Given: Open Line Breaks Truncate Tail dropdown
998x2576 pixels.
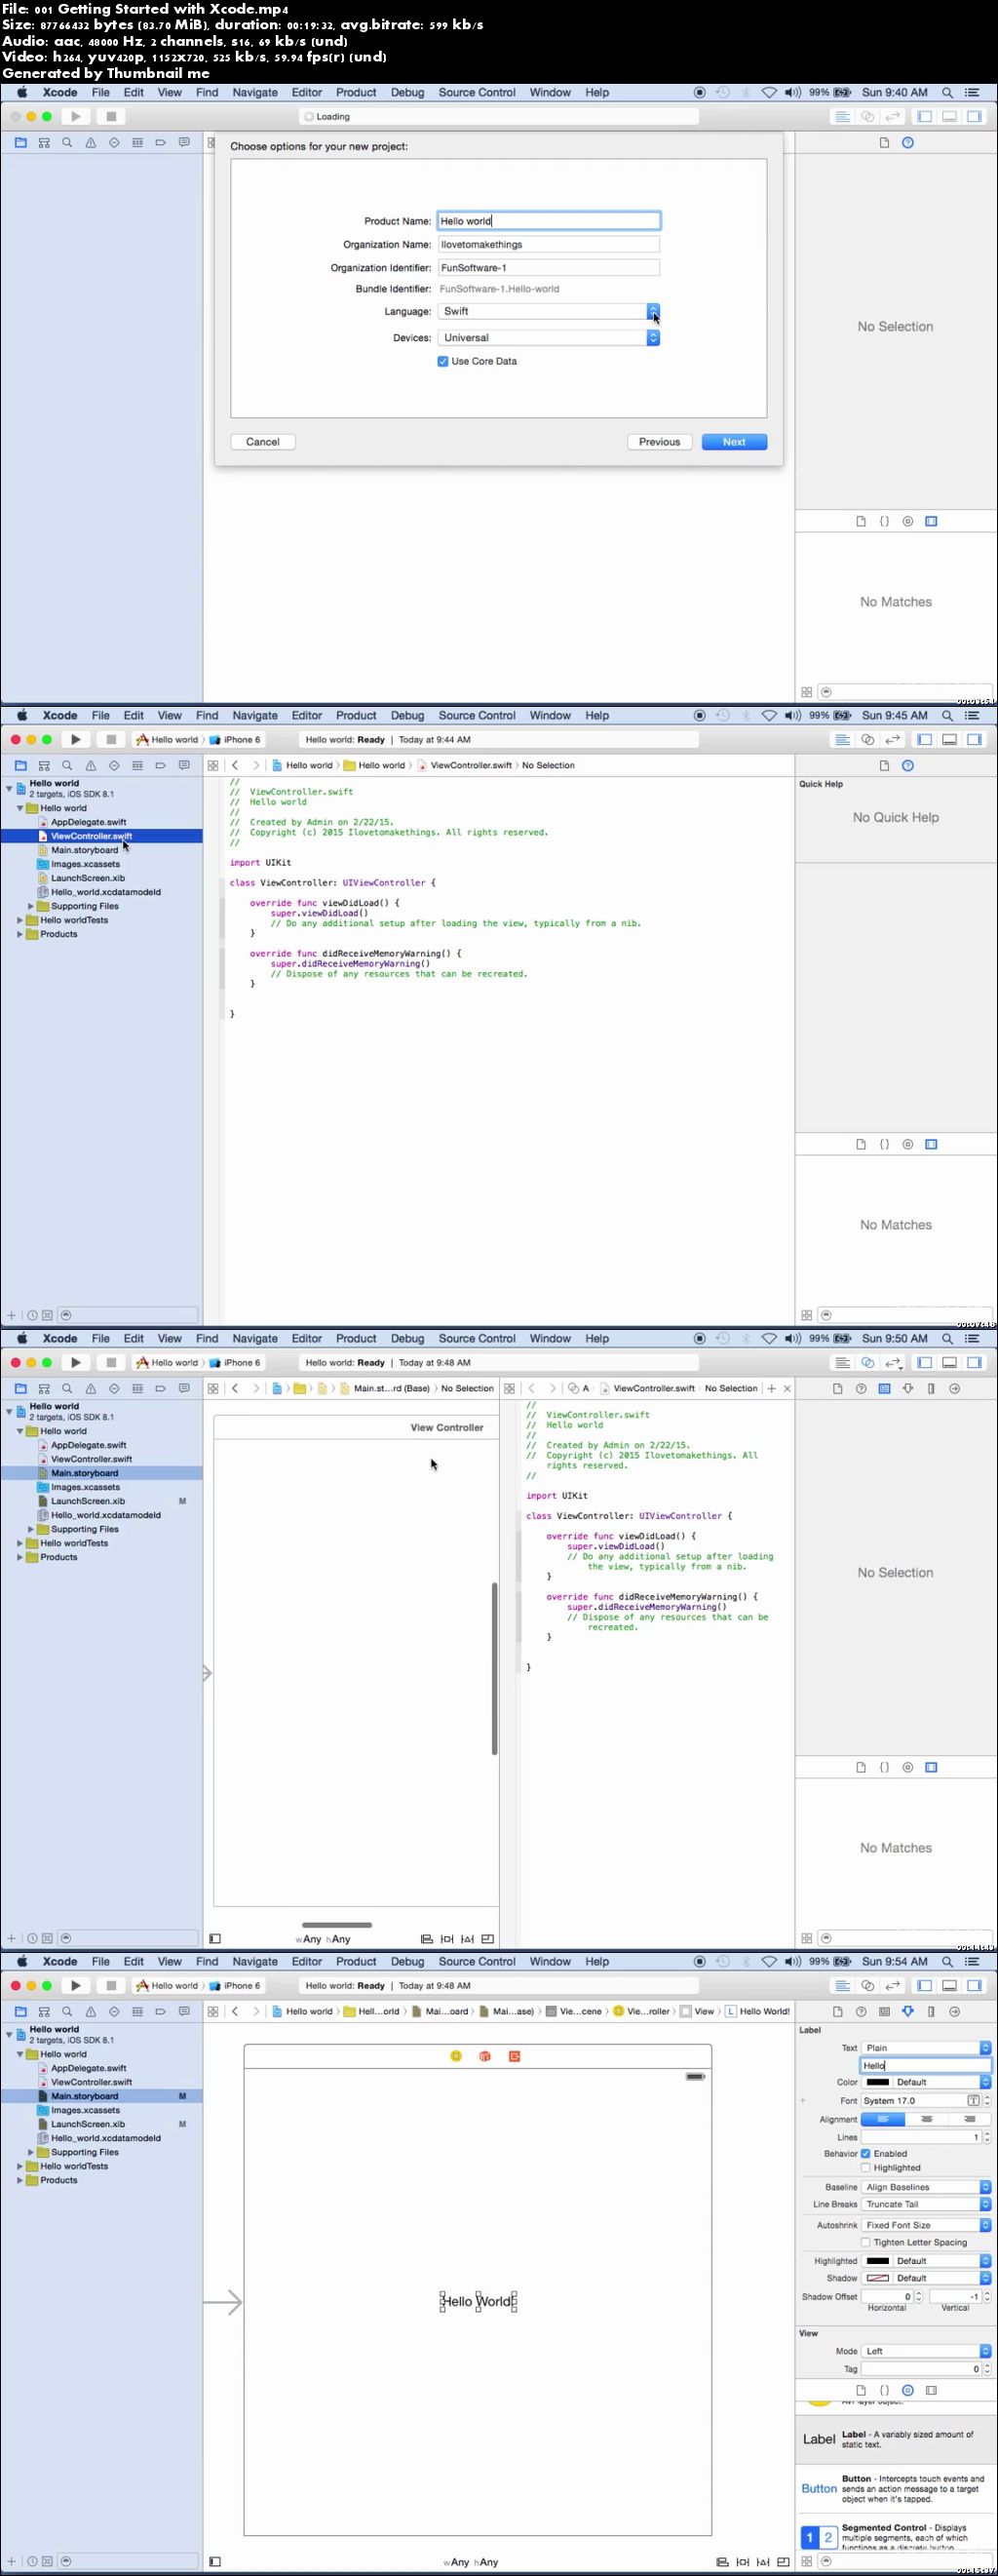Looking at the screenshot, I should [x=926, y=2204].
